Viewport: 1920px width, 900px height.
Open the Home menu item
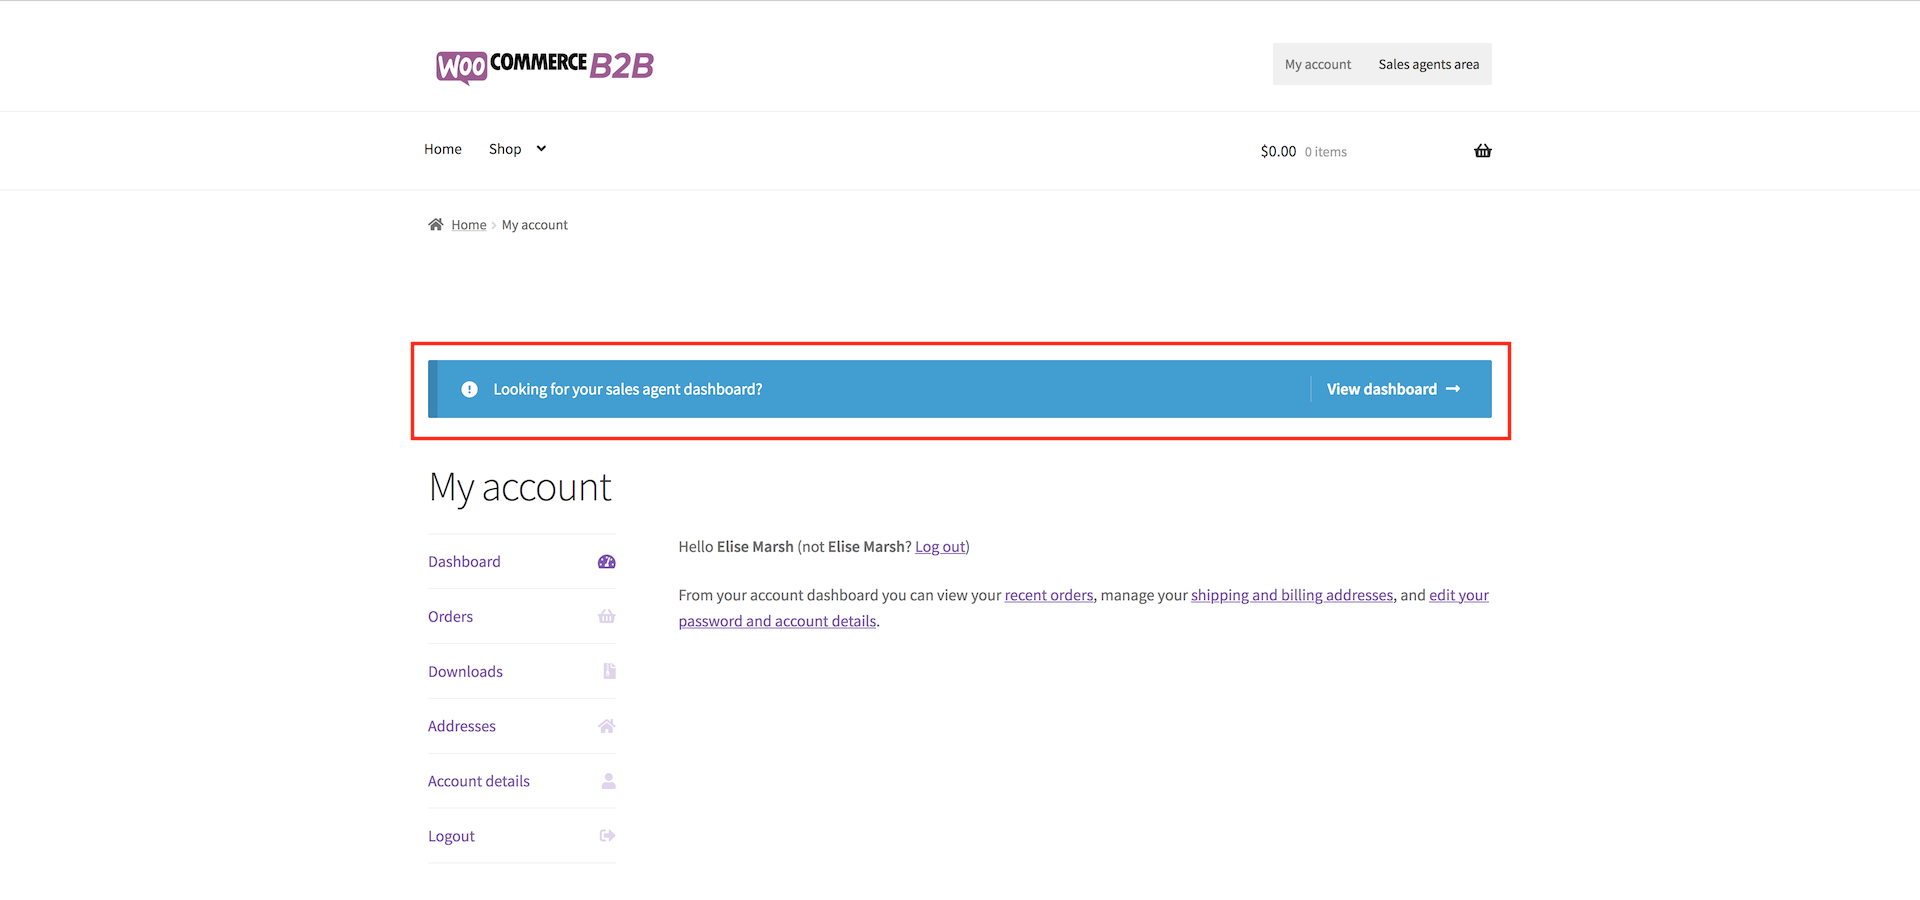(442, 149)
